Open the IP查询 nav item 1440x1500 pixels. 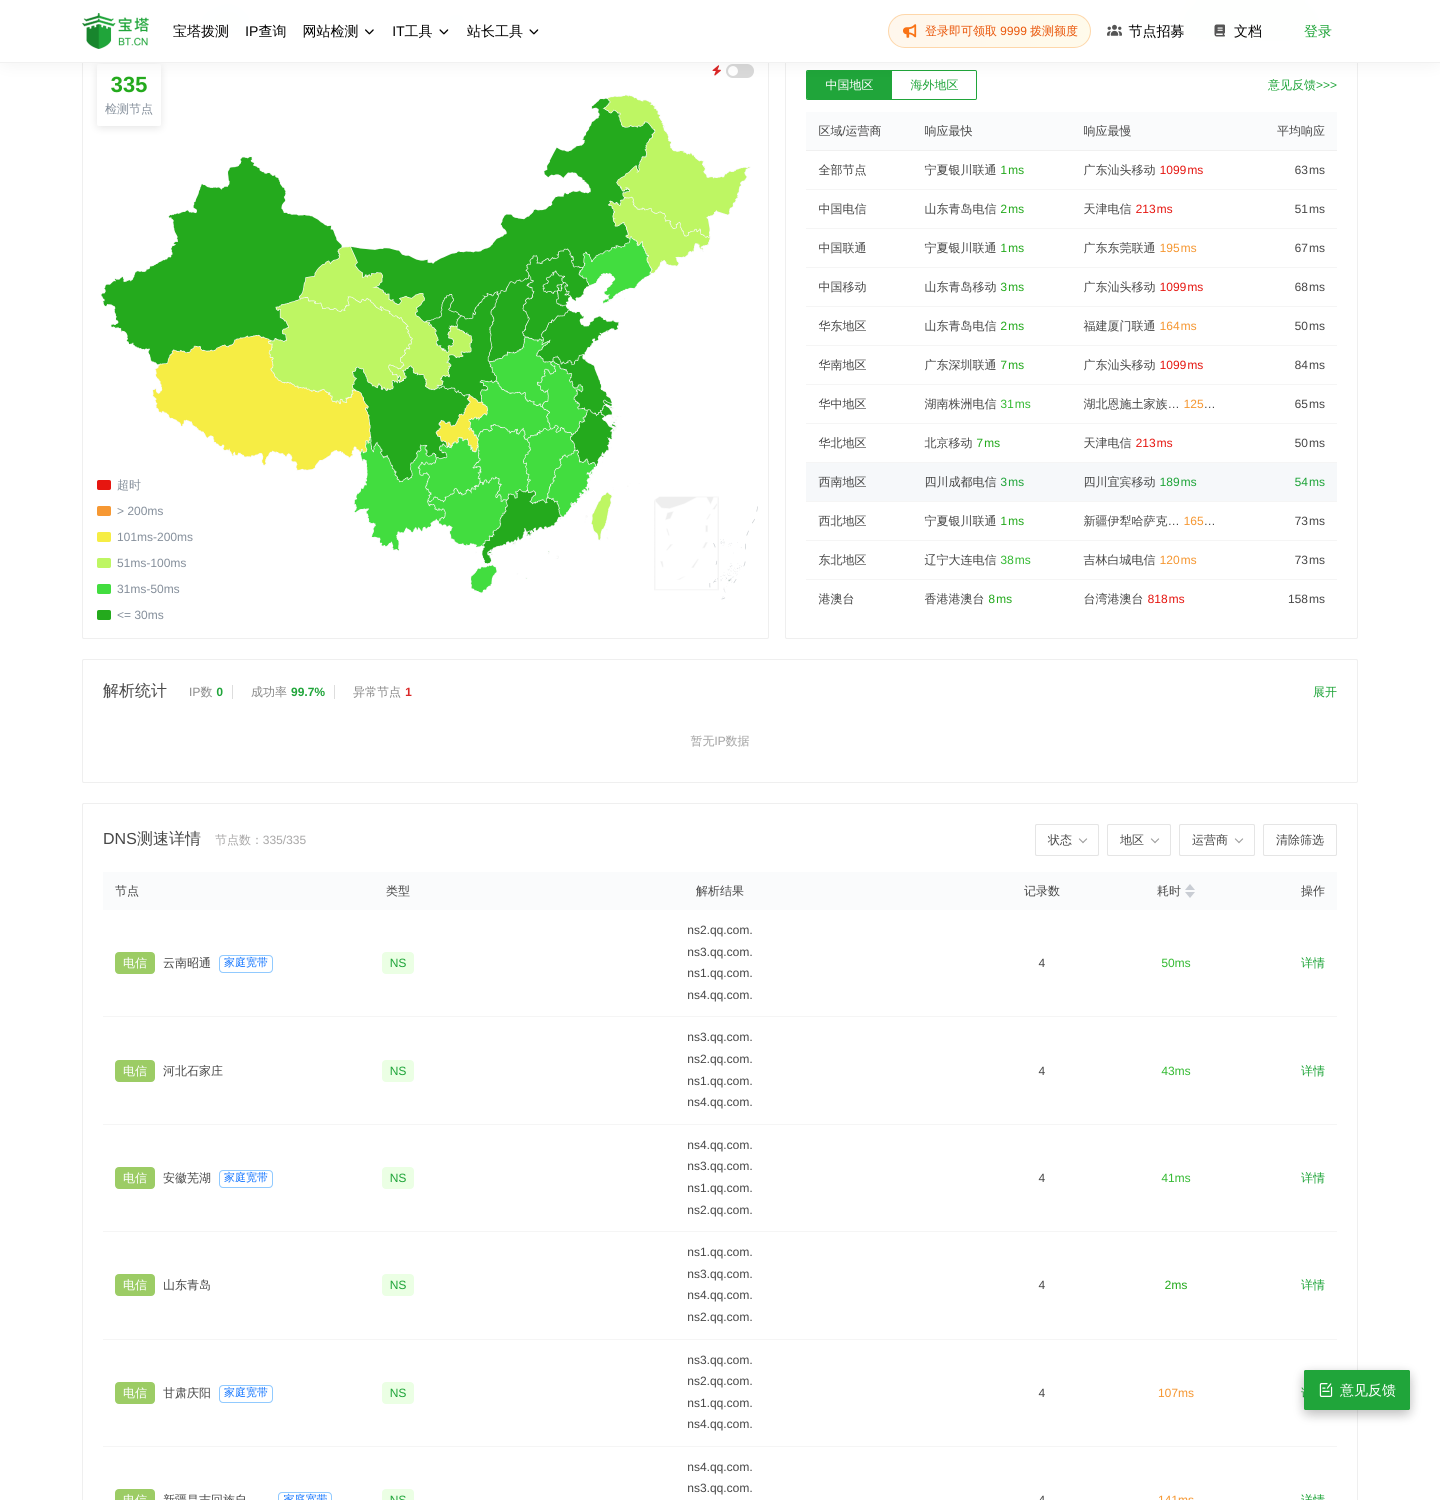tap(266, 31)
